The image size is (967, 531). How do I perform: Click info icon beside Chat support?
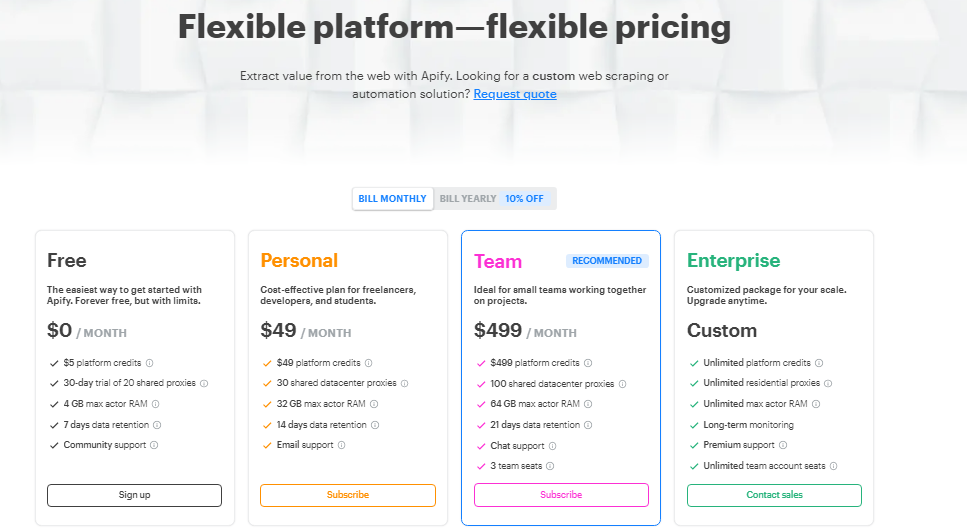click(x=553, y=446)
